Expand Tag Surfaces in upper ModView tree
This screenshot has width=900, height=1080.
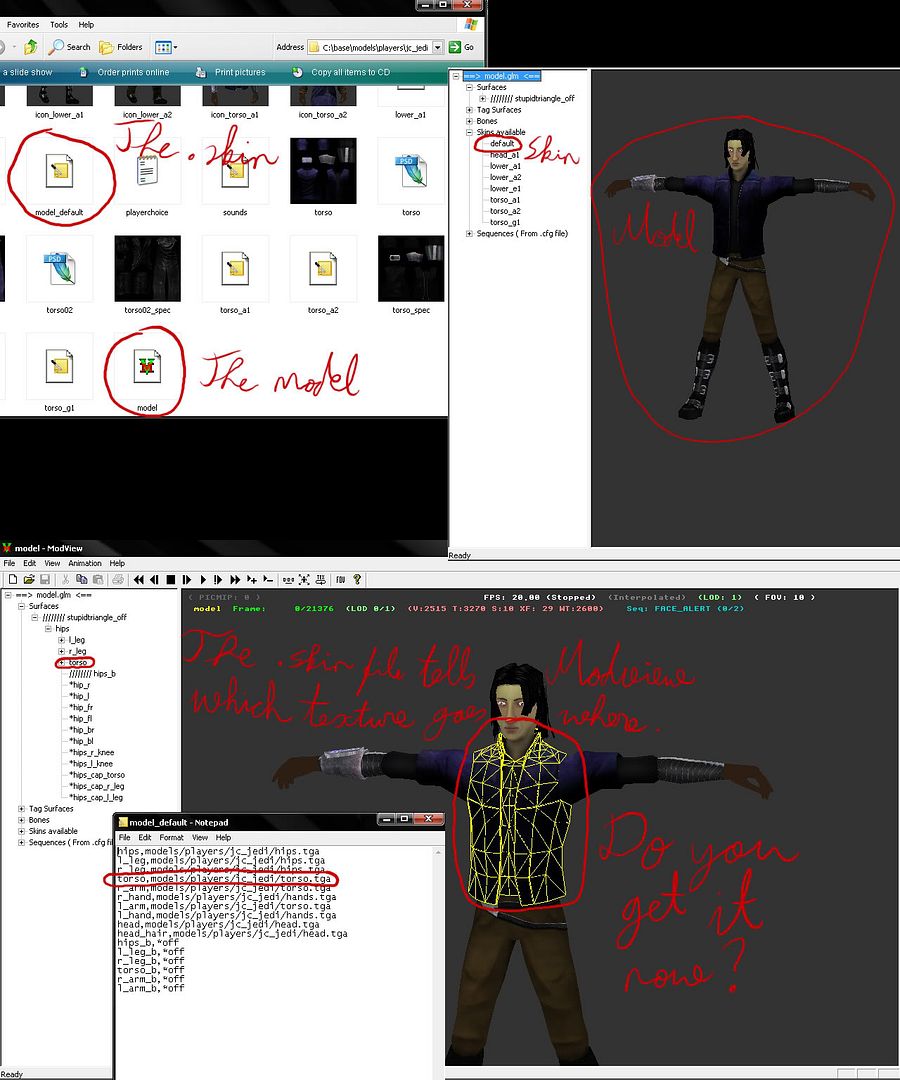[469, 110]
